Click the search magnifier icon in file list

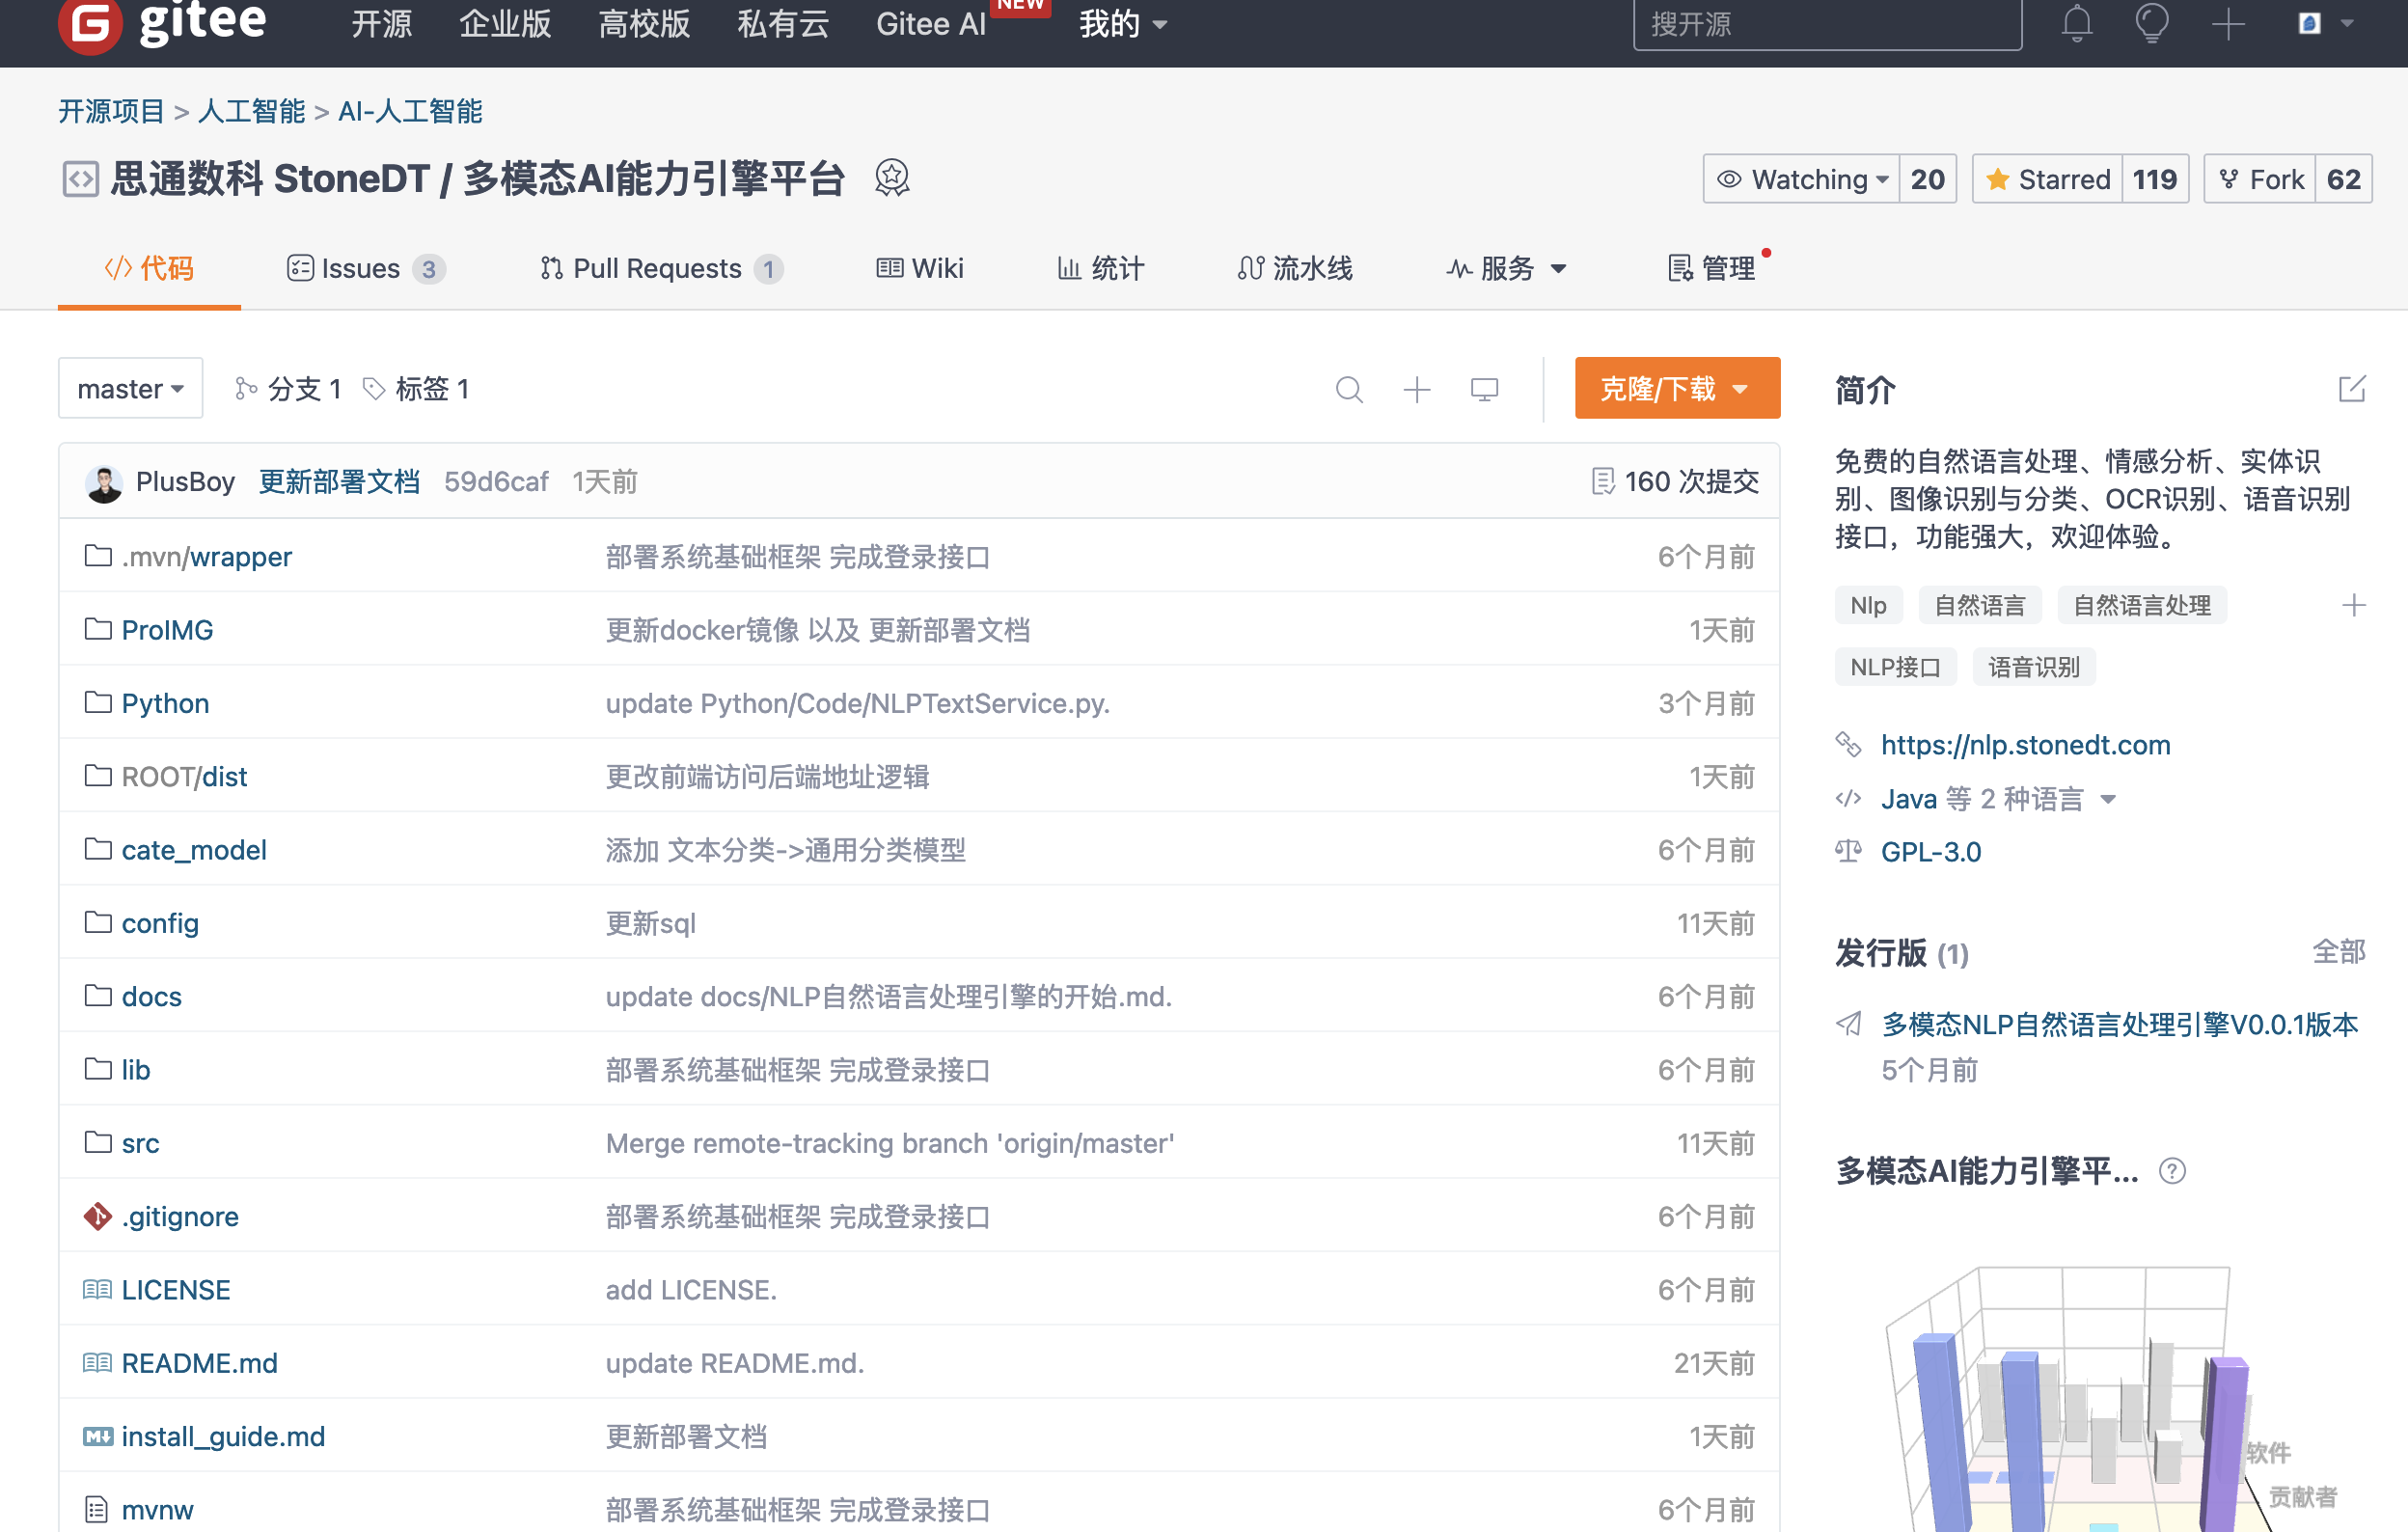coord(1348,390)
